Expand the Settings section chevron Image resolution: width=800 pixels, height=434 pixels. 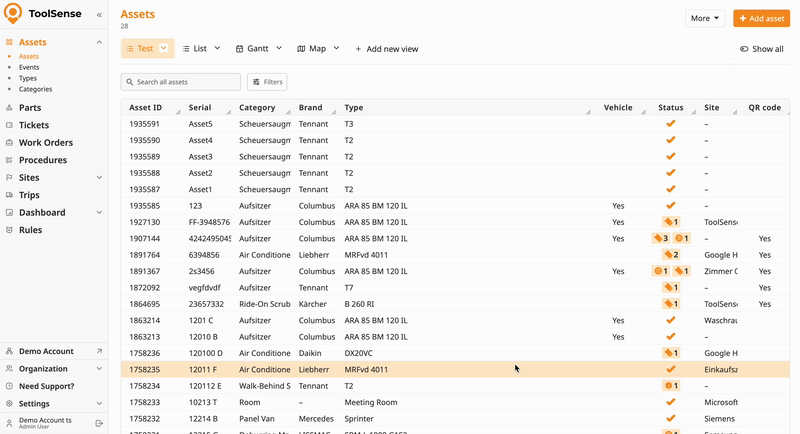coord(99,404)
